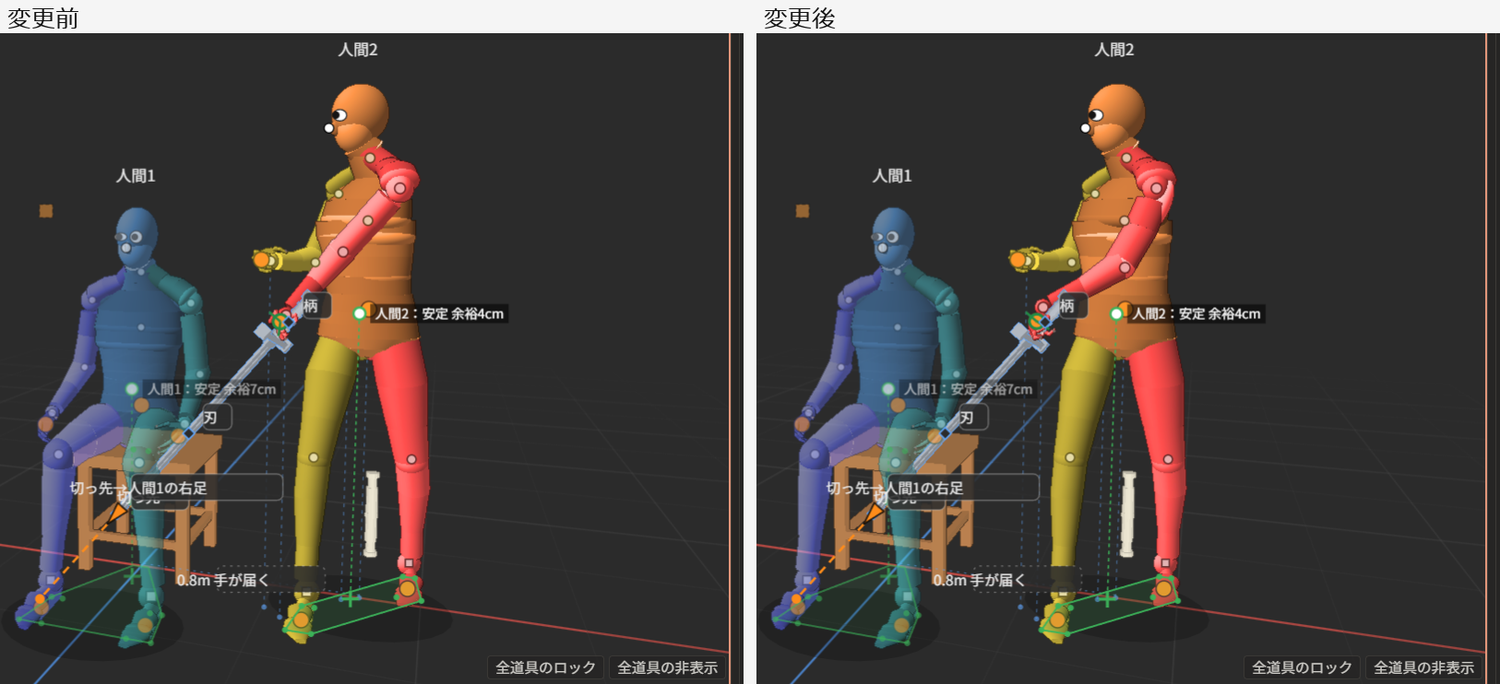Select 人間1's blue head in 変更前 view

pos(137,238)
